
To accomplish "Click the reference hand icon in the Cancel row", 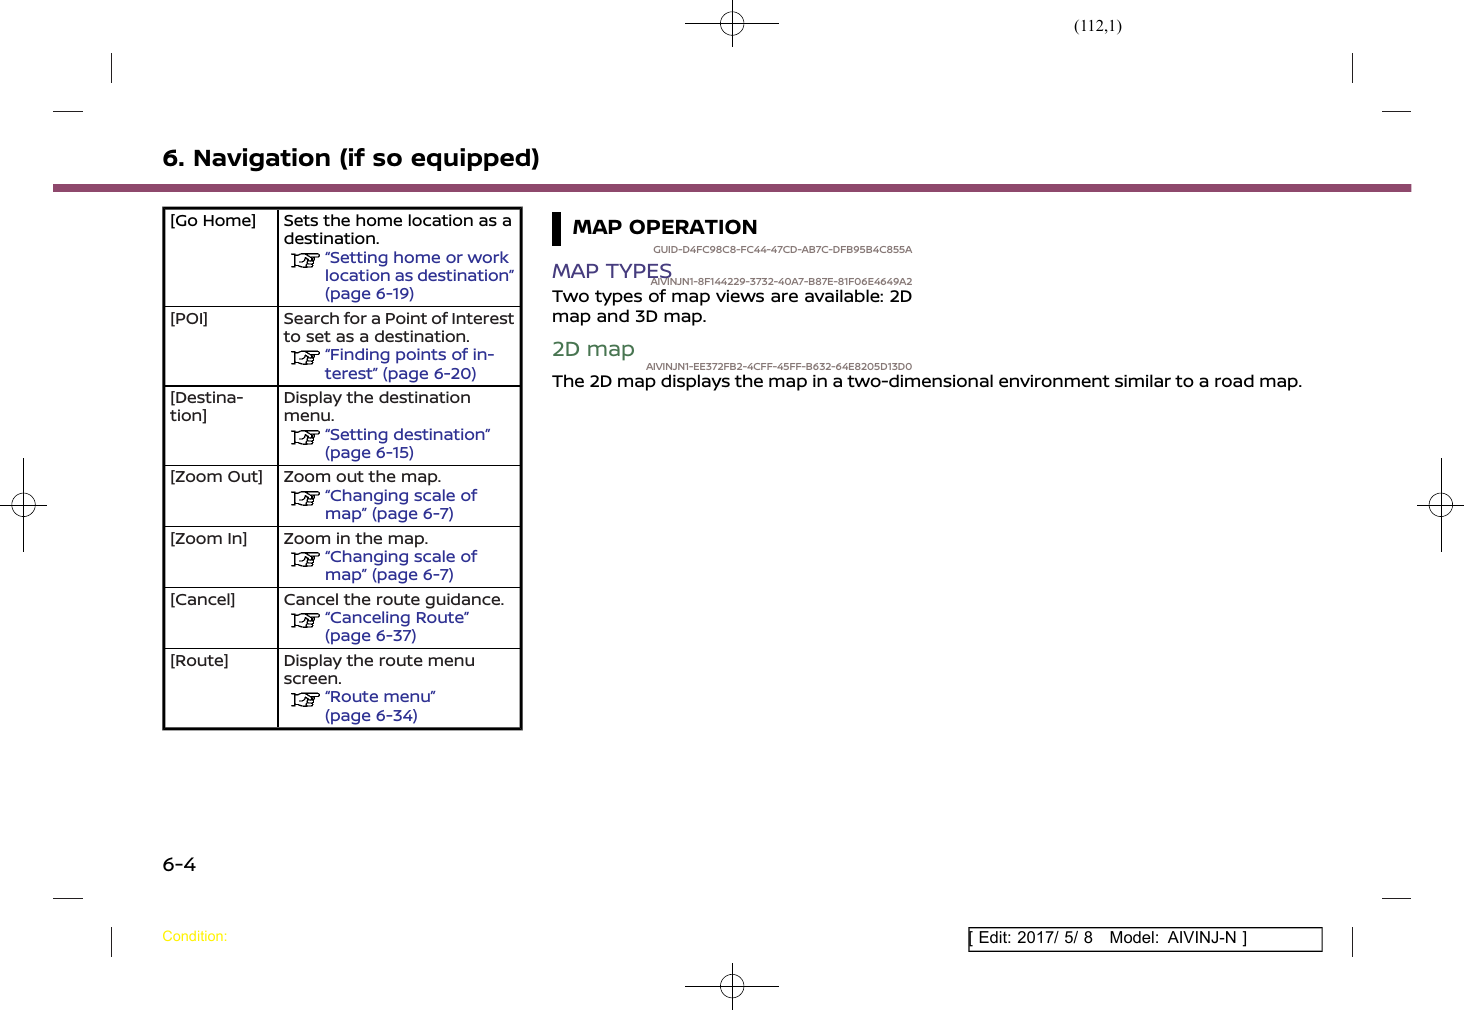I will coord(305,620).
